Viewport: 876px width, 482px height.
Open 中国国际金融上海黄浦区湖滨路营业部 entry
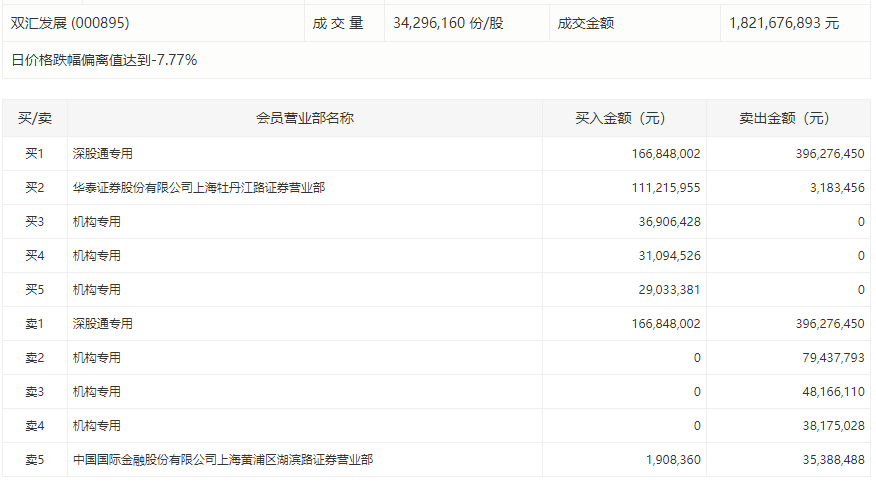pyautogui.click(x=223, y=460)
